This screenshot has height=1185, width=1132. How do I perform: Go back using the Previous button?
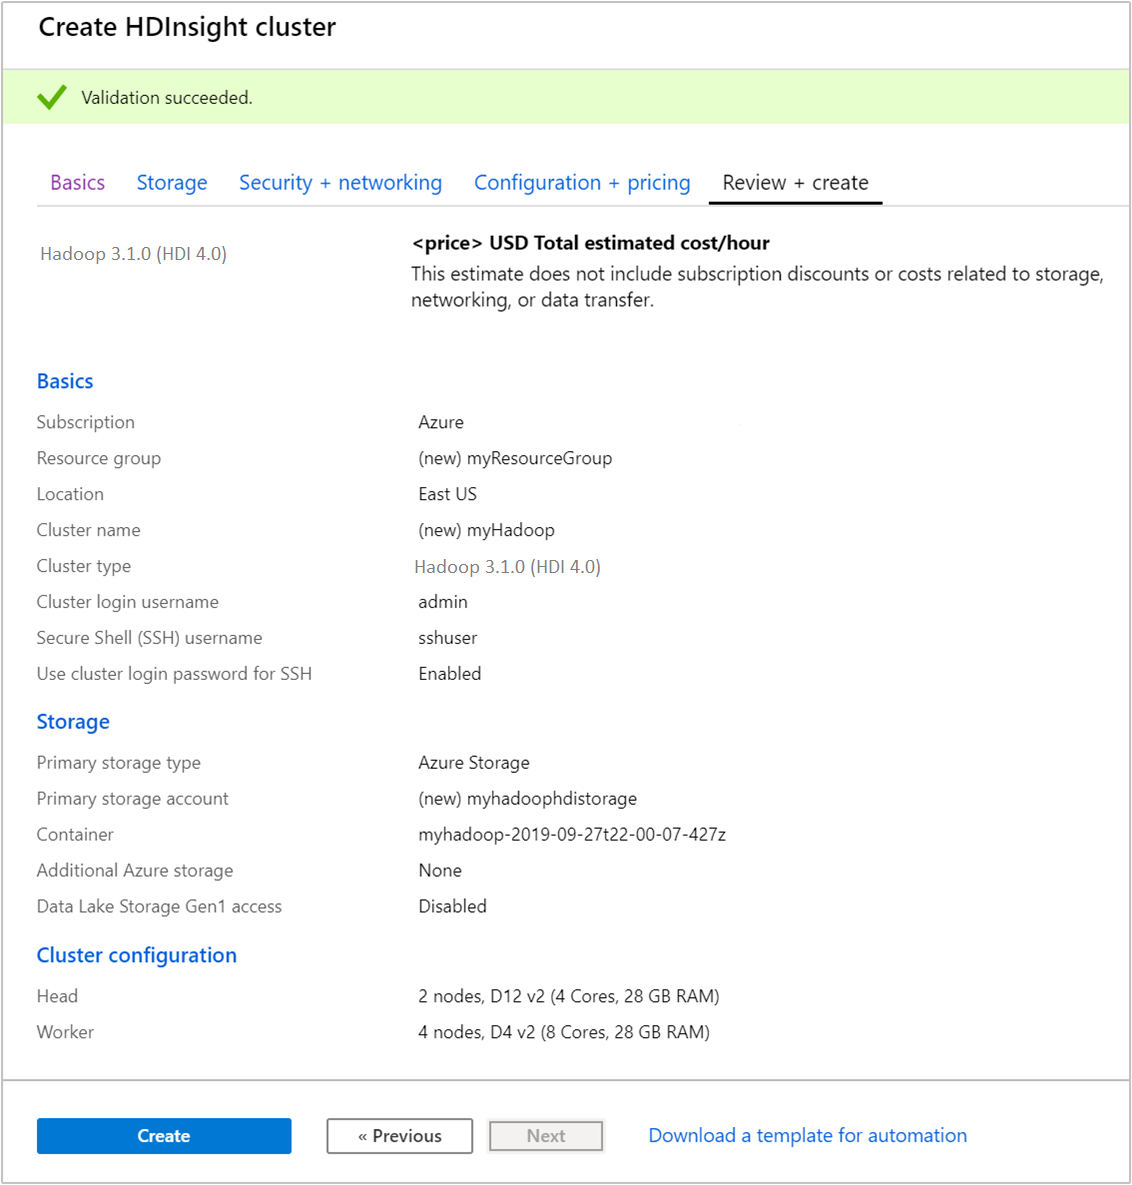(x=399, y=1135)
